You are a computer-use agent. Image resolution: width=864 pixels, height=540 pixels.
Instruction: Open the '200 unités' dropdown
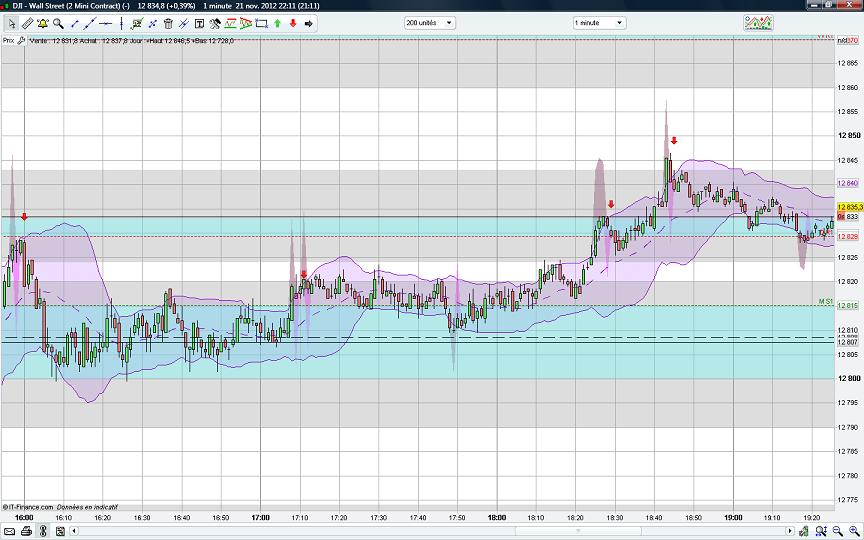coord(429,22)
